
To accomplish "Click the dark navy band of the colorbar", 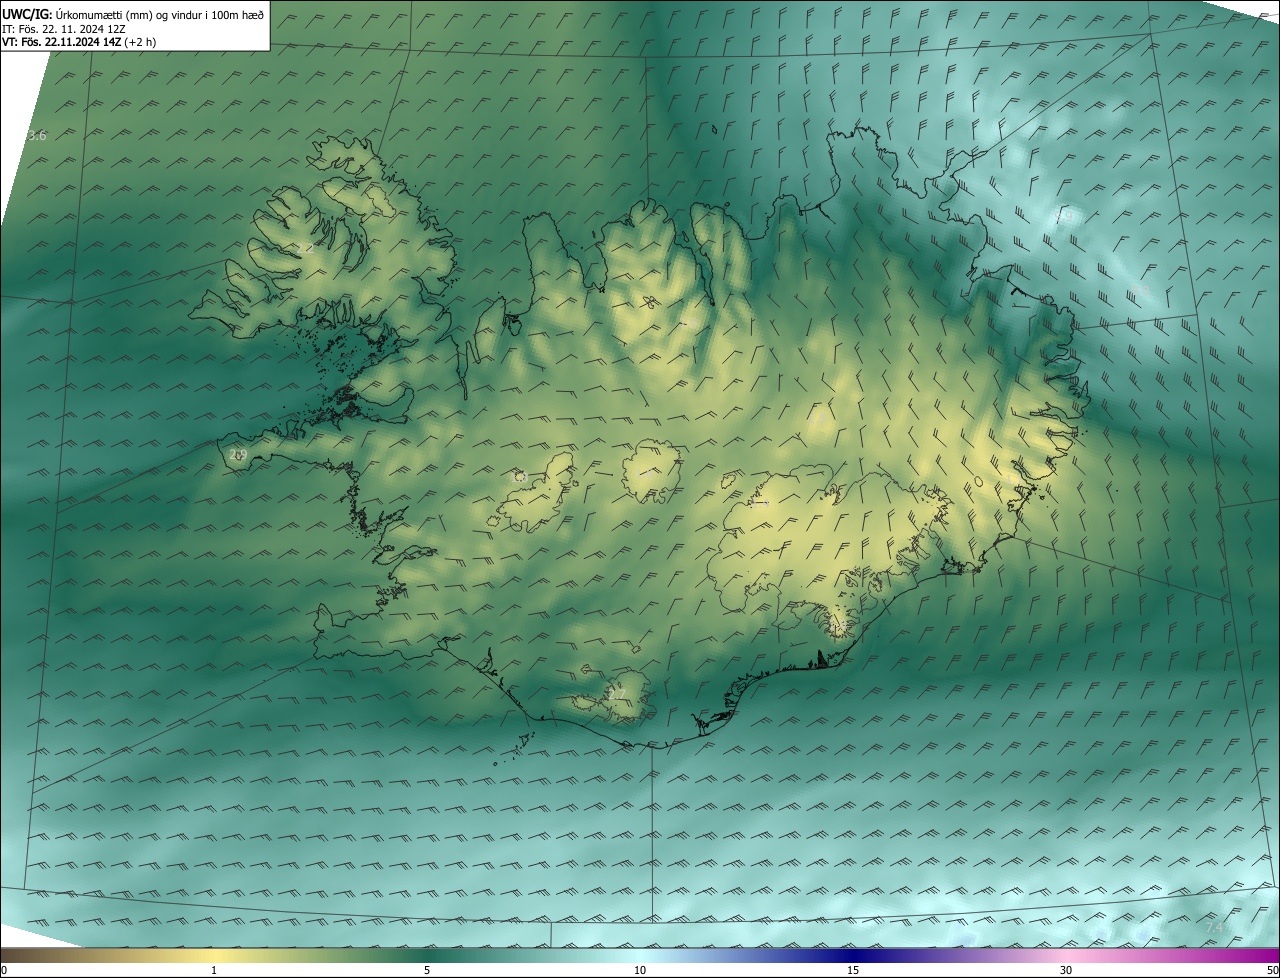I will (x=853, y=955).
